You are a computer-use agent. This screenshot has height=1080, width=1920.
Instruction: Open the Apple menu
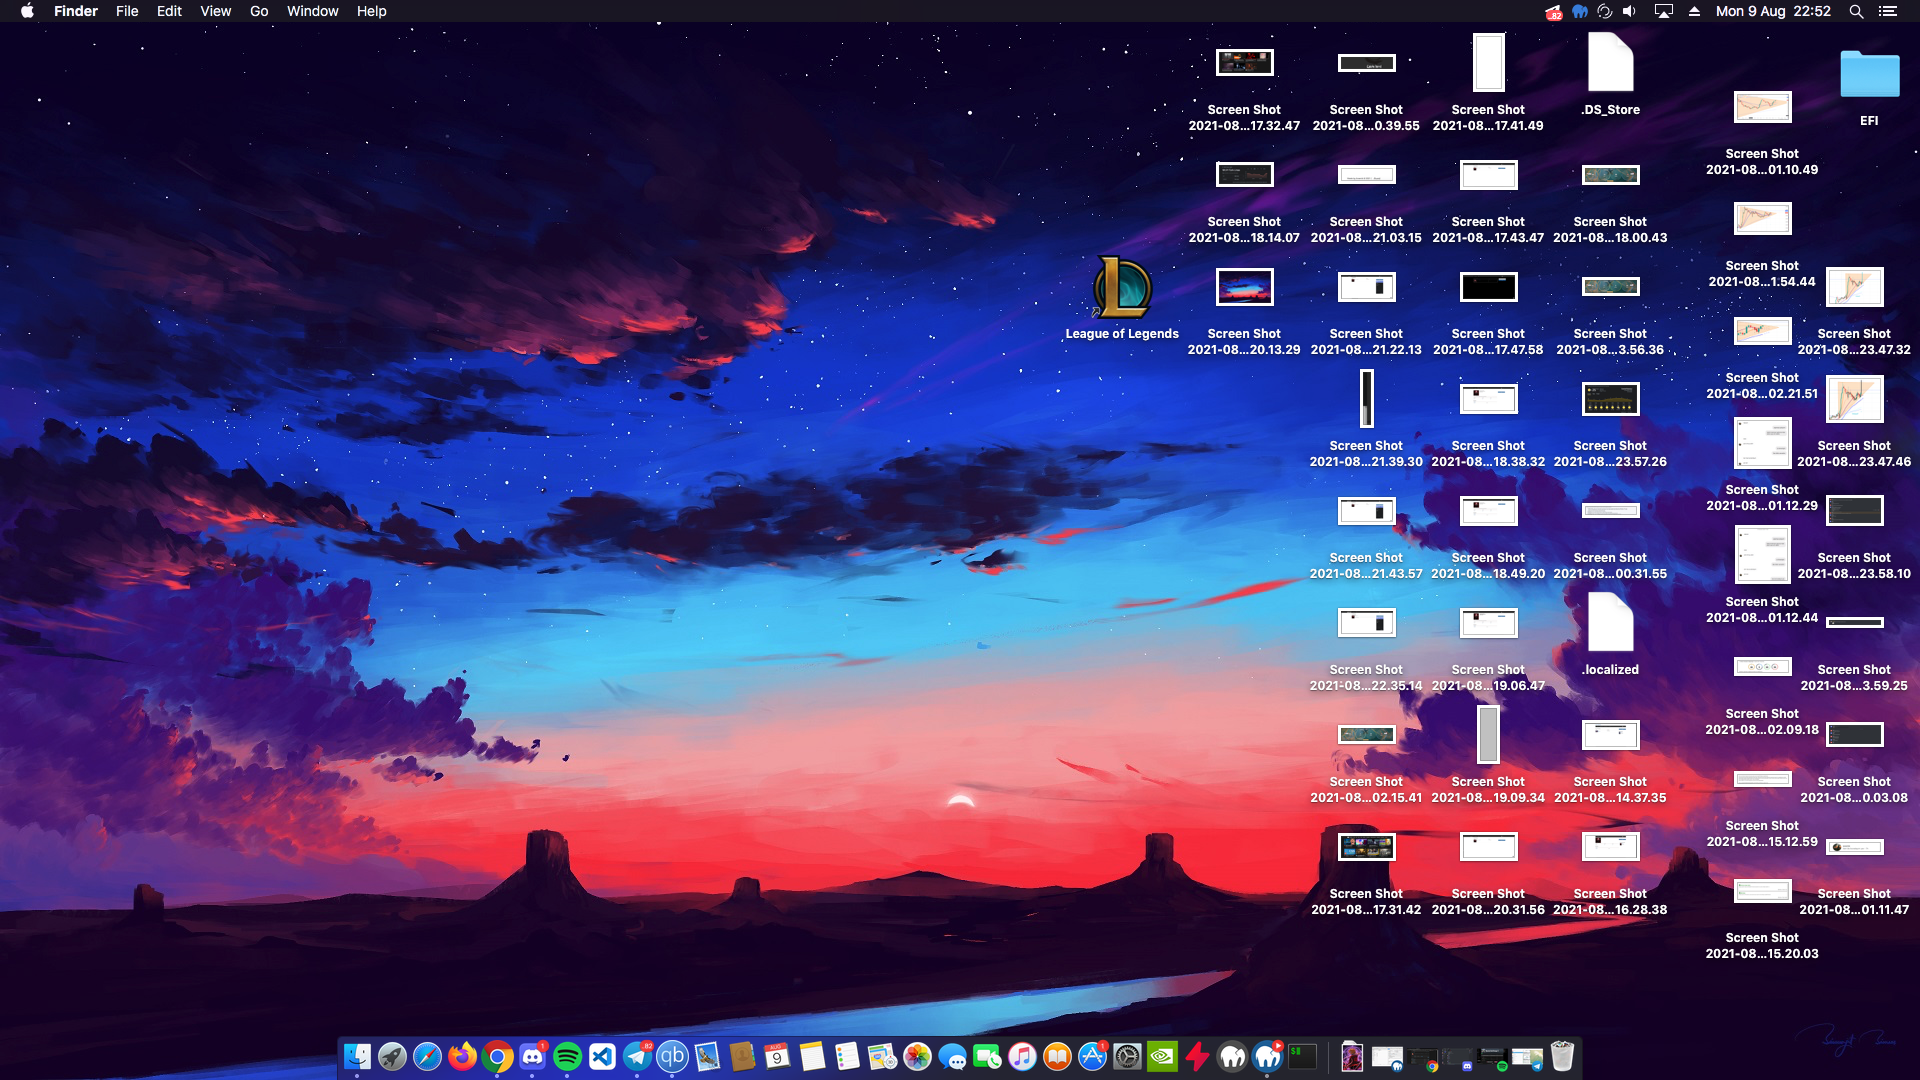point(27,11)
